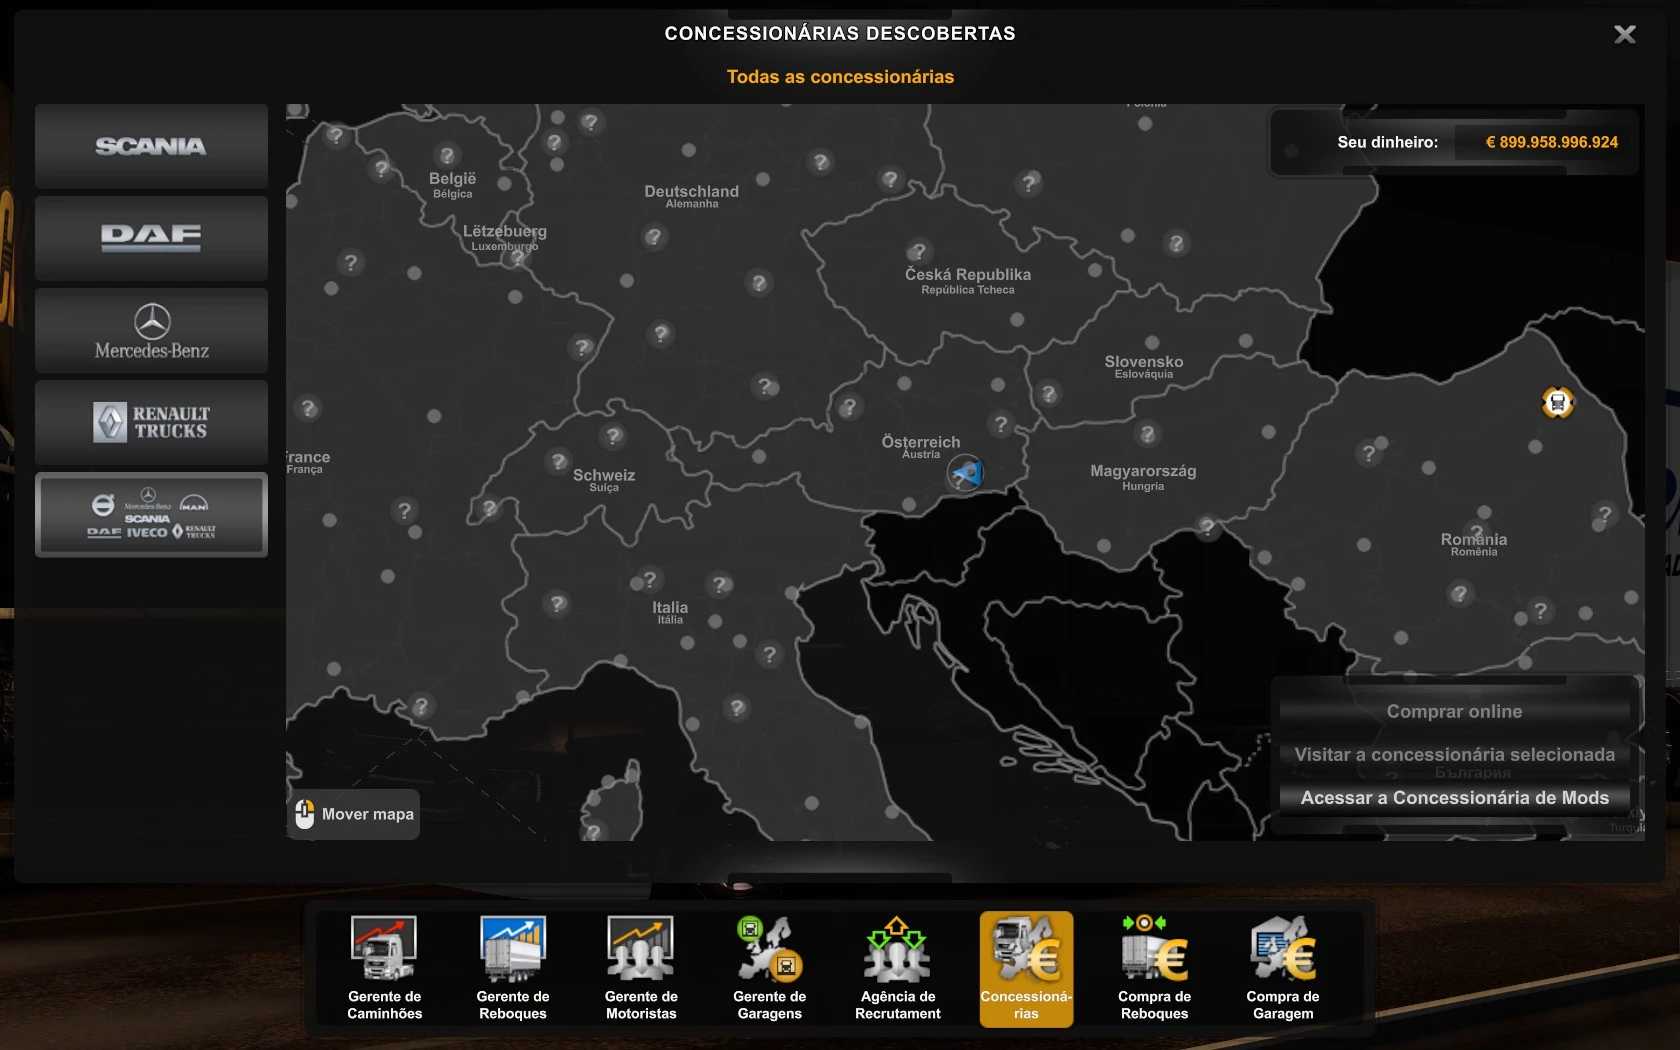Choose the Mercedes-Benz dealer filter
The height and width of the screenshot is (1050, 1680).
click(x=151, y=331)
